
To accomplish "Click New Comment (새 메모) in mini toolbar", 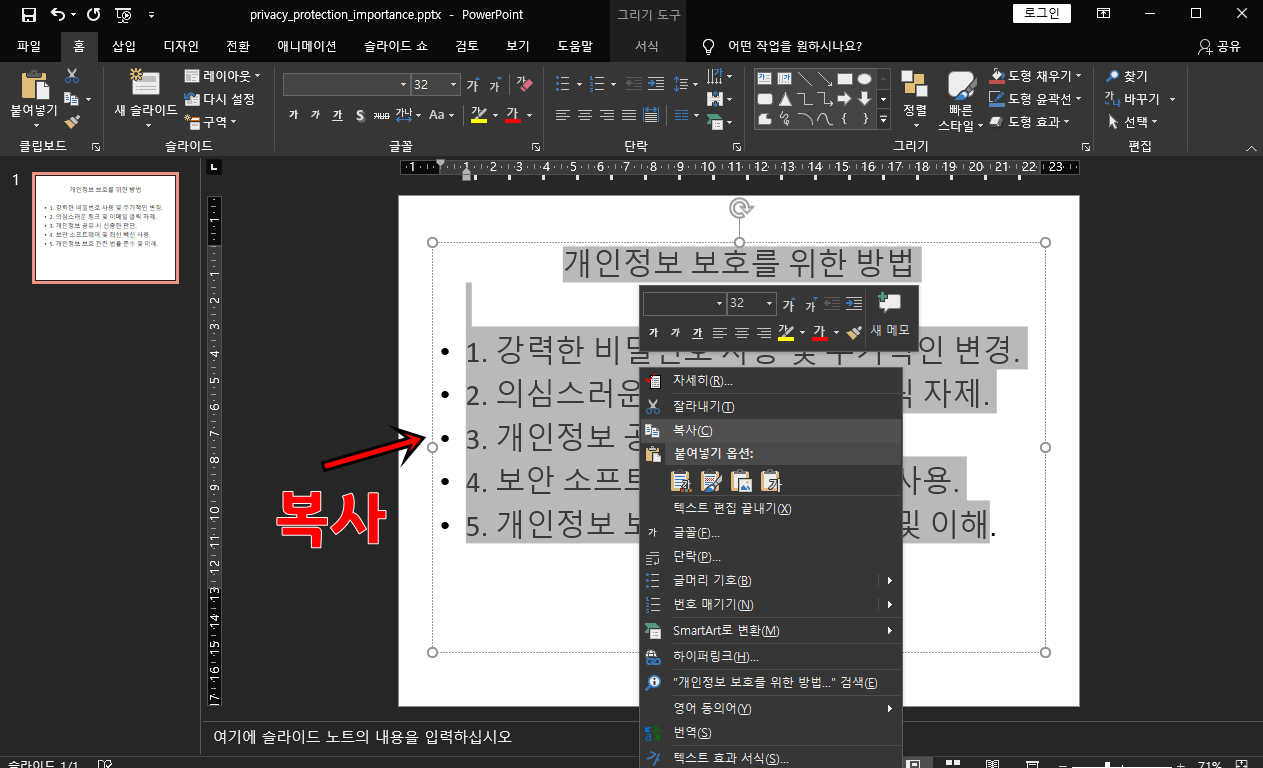I will 889,314.
